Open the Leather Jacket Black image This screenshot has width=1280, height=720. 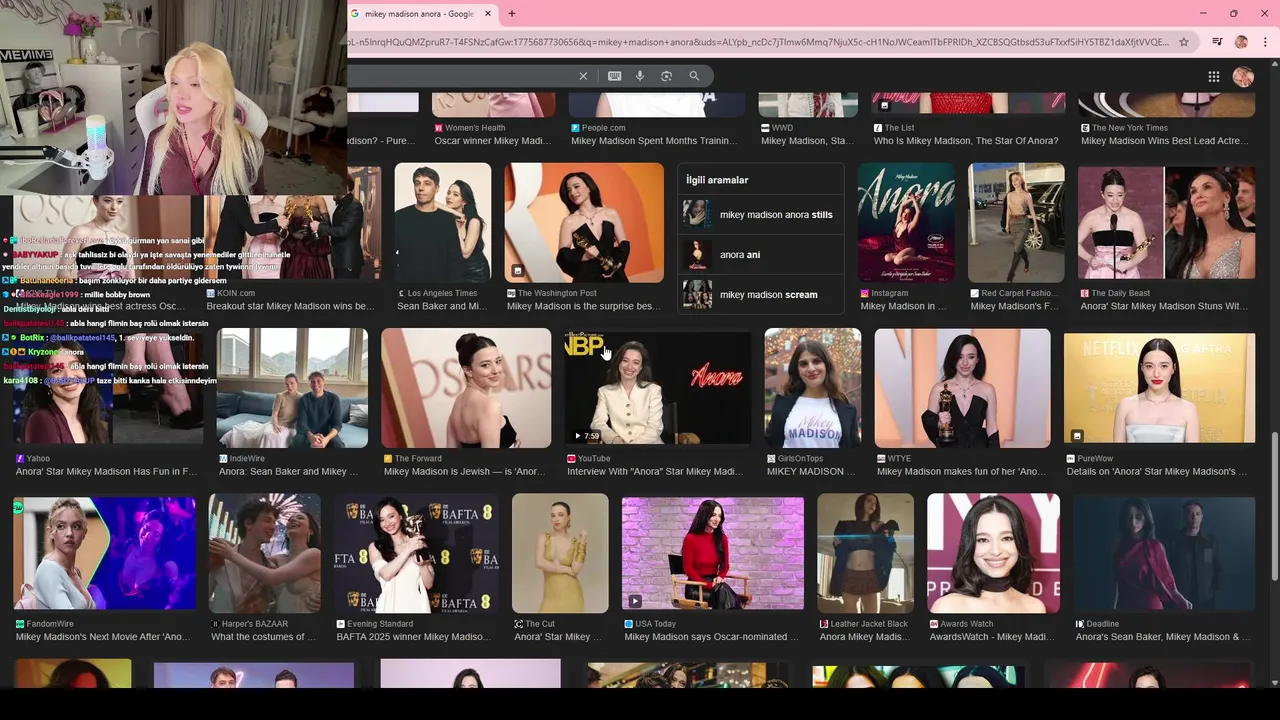865,553
